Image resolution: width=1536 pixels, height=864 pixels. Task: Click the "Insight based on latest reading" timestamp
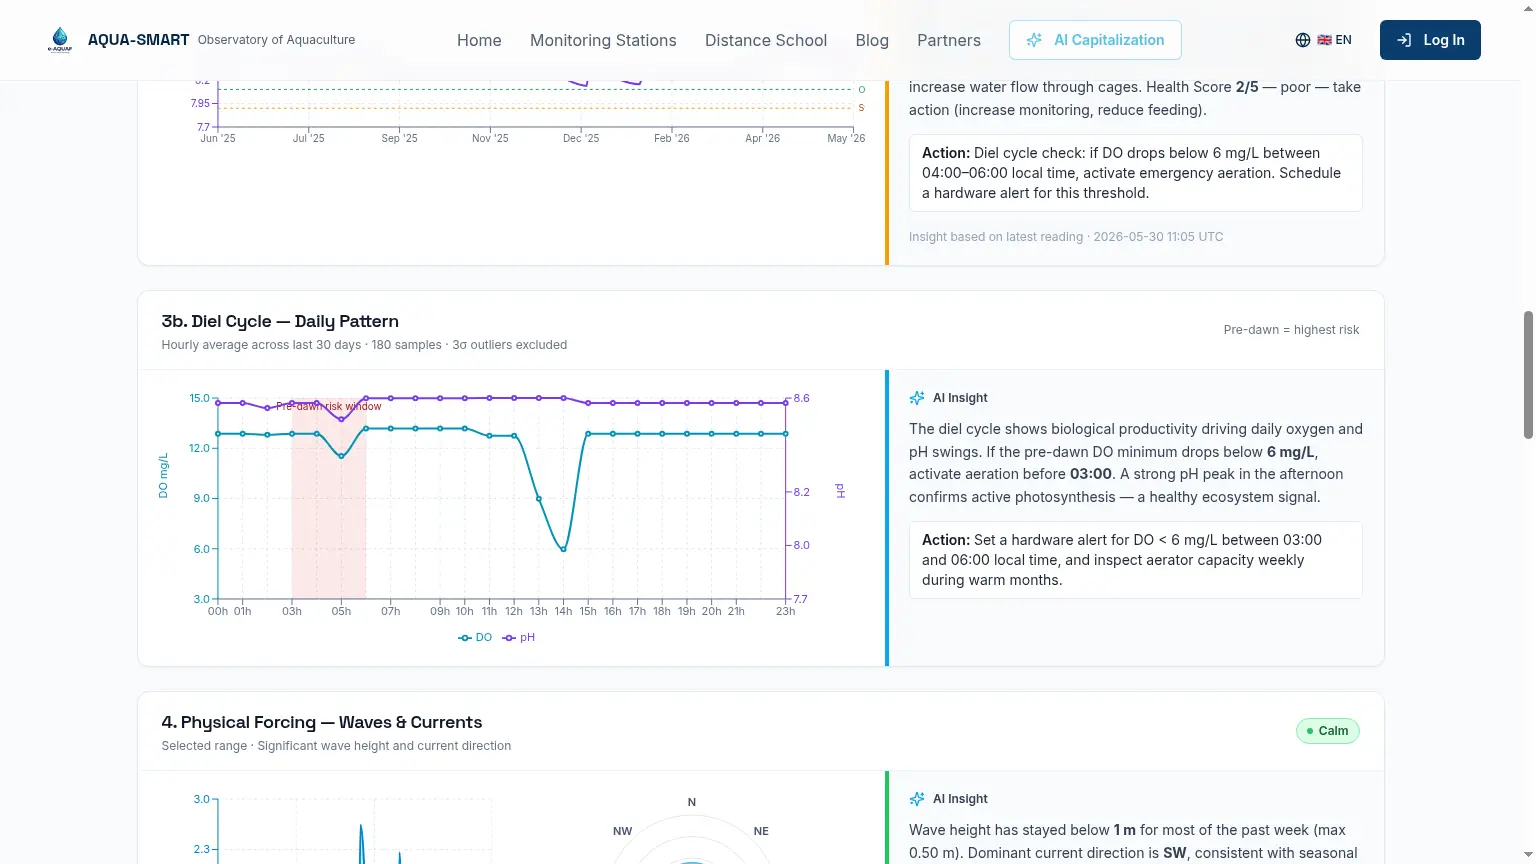tap(1066, 237)
